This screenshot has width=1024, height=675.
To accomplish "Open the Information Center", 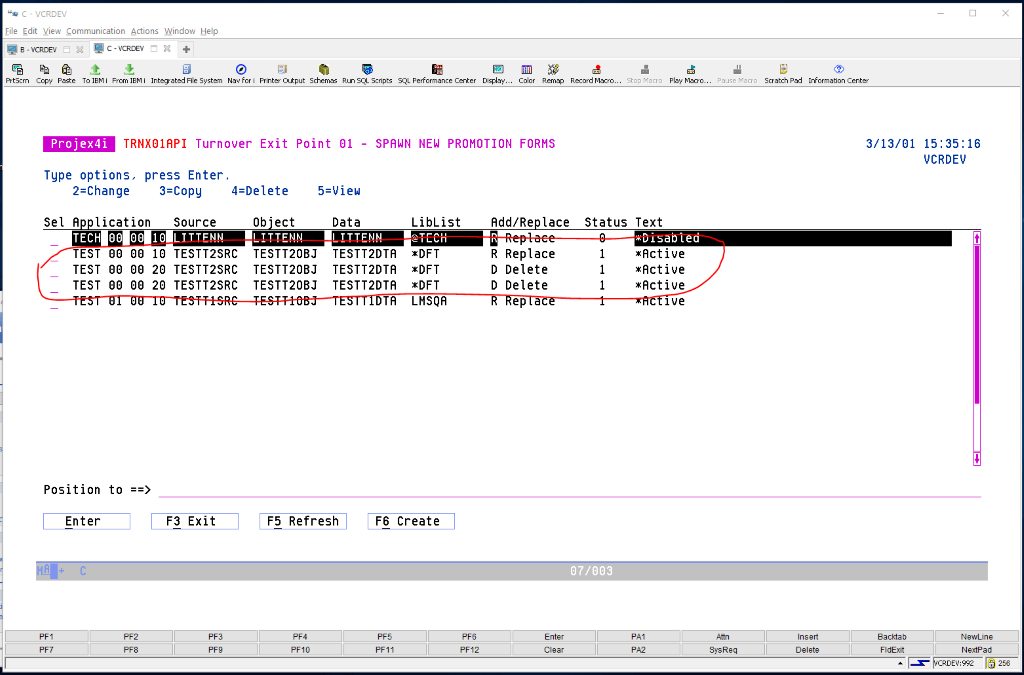I will pos(839,74).
